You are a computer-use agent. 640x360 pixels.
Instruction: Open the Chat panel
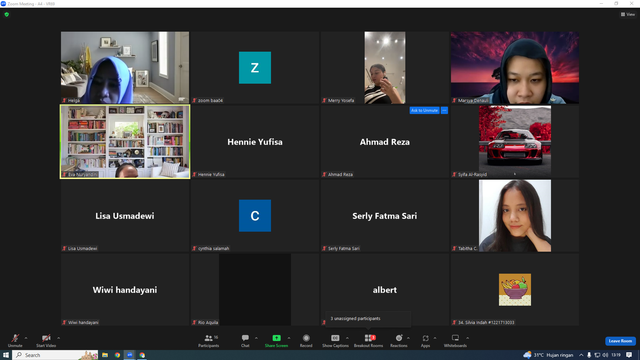pyautogui.click(x=245, y=340)
